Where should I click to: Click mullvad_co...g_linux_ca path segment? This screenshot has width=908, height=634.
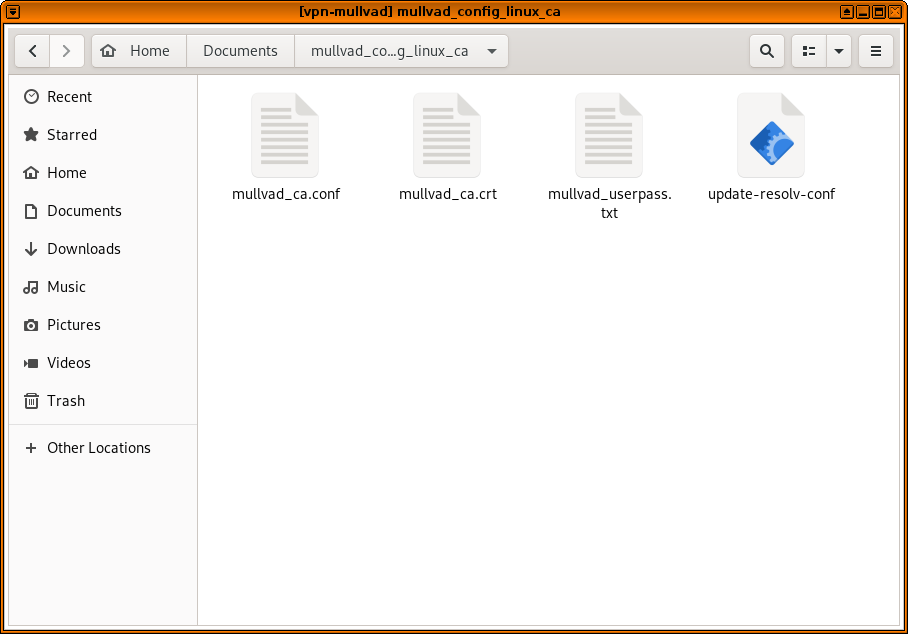tap(389, 51)
